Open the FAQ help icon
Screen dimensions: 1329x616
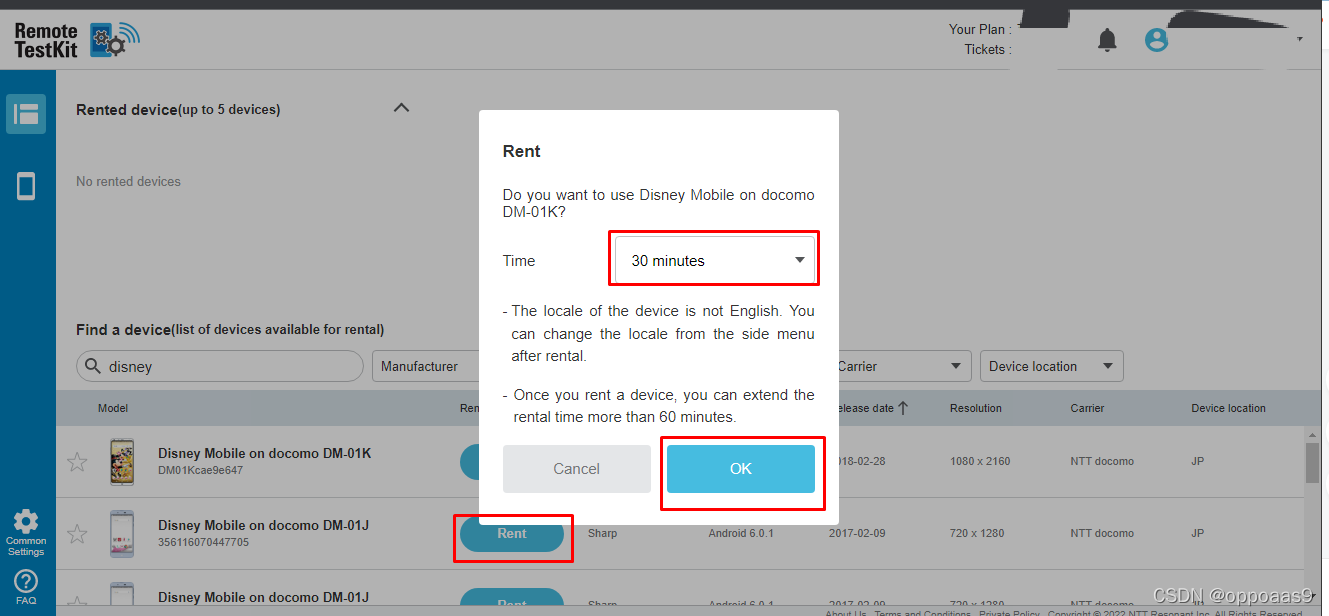pyautogui.click(x=26, y=587)
